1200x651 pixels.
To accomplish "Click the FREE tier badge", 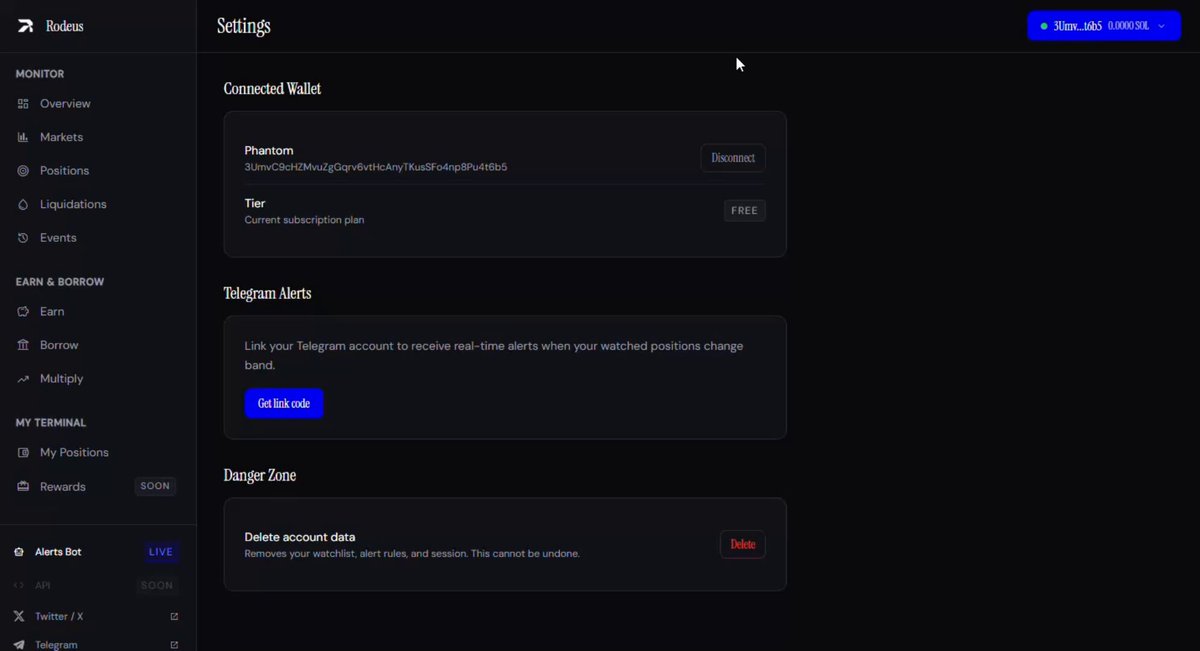I will pyautogui.click(x=745, y=211).
